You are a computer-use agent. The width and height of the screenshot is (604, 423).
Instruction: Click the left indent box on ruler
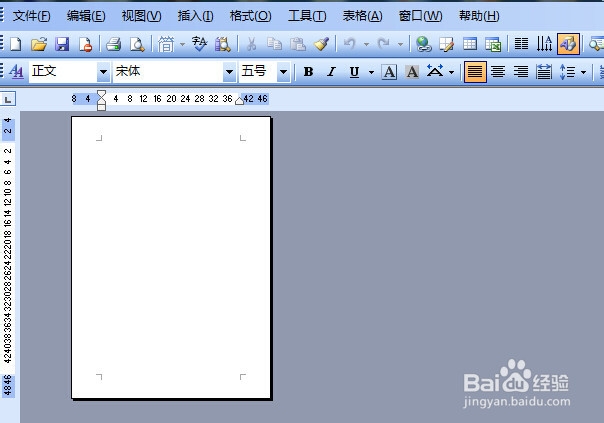coord(101,107)
